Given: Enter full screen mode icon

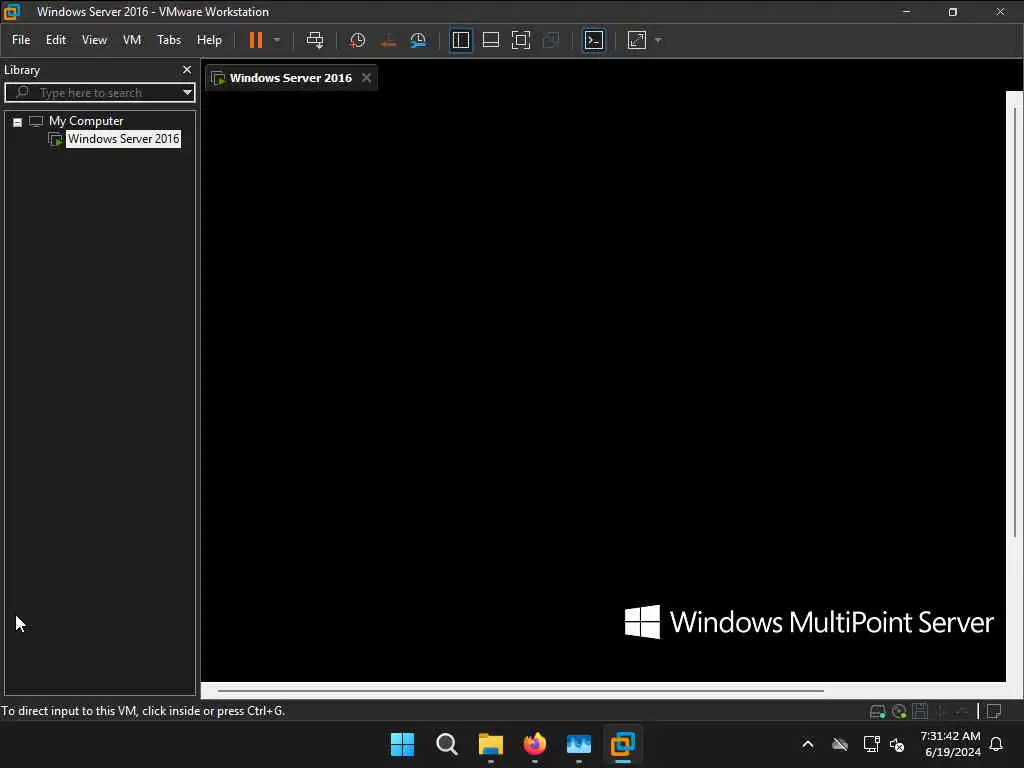Looking at the screenshot, I should tap(520, 40).
